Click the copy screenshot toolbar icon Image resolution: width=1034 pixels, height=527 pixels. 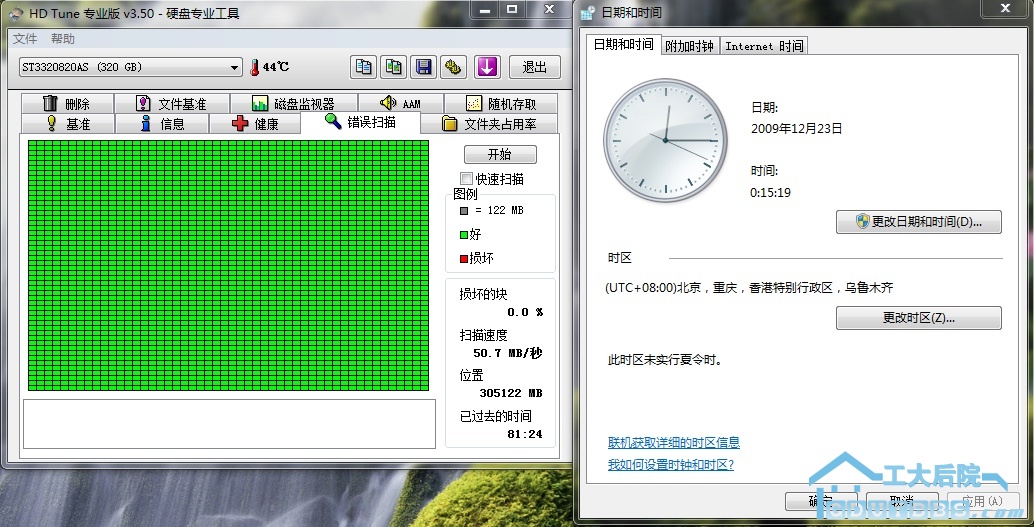click(394, 67)
